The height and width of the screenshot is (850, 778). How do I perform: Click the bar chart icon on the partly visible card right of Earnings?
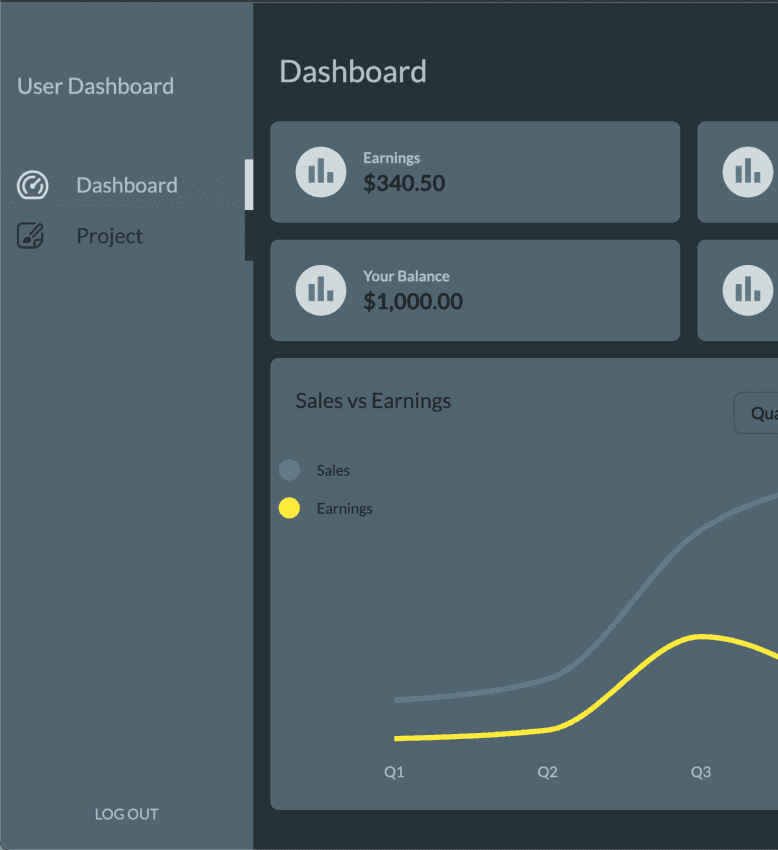748,172
